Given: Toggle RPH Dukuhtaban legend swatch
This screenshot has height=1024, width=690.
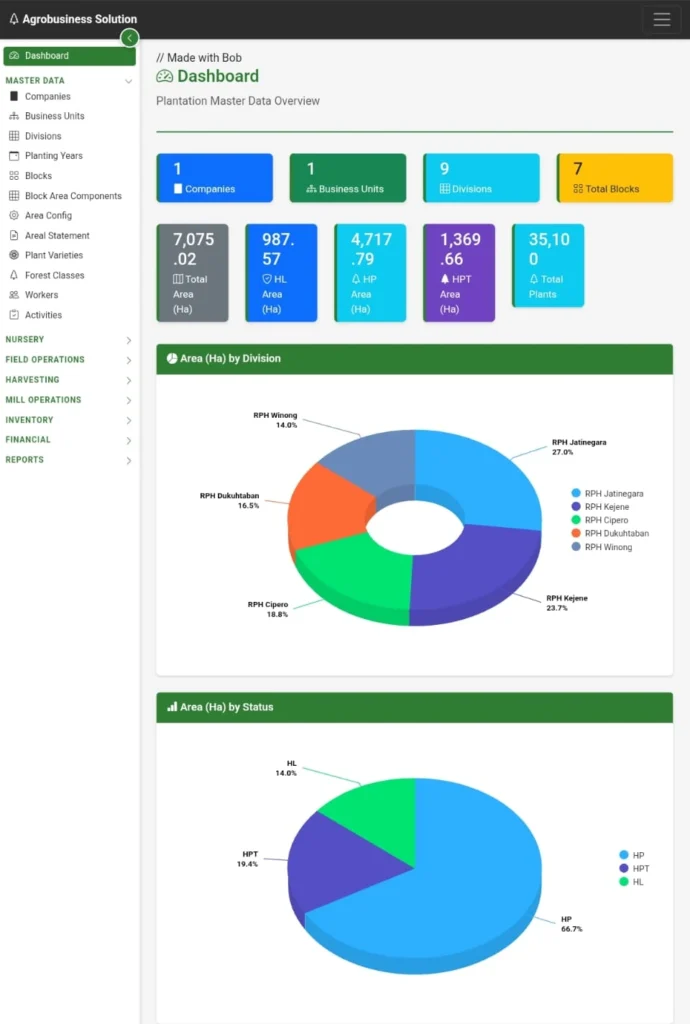Looking at the screenshot, I should pos(576,533).
